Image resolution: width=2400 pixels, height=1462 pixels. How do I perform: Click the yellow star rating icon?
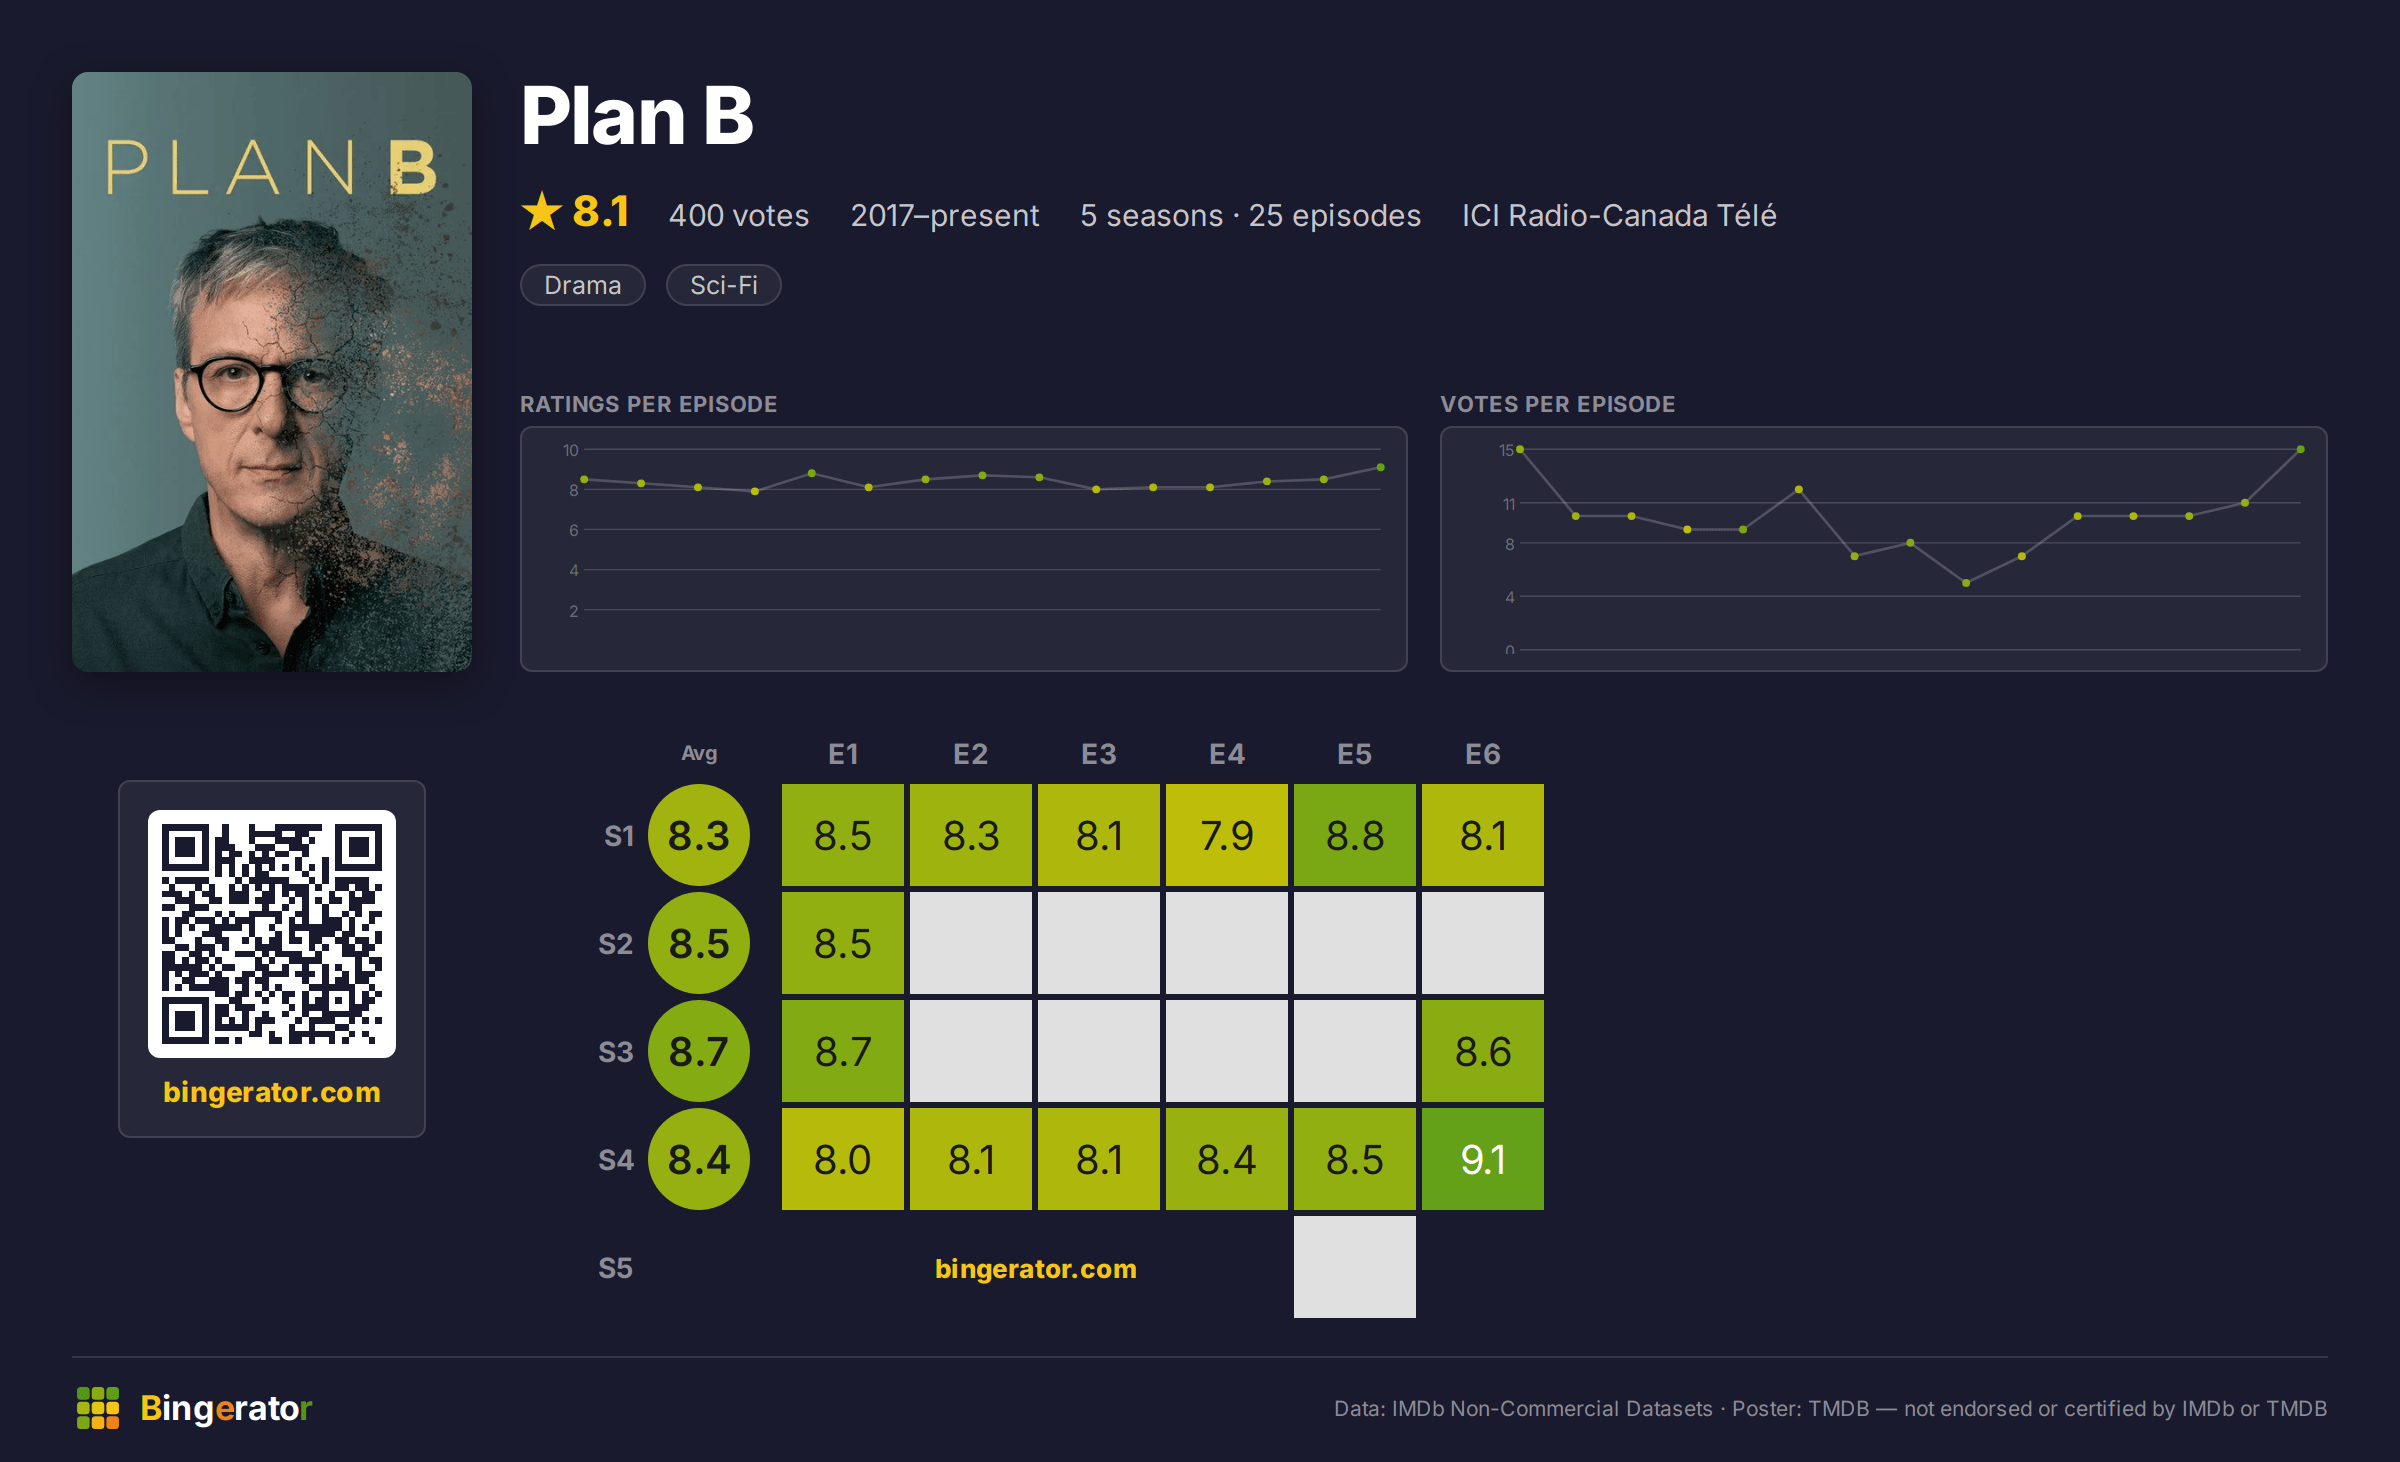[542, 212]
